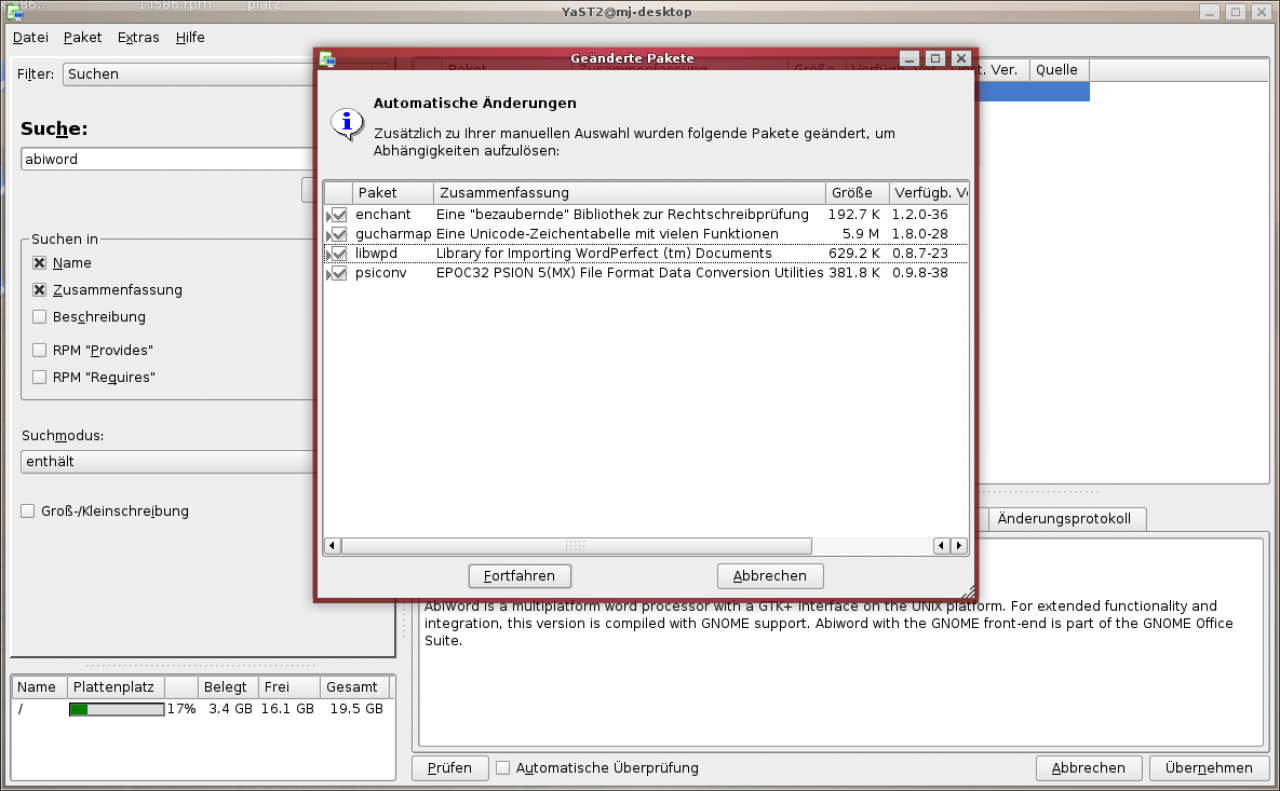Viewport: 1280px width, 791px height.
Task: Click the Gesamt column header
Action: [356, 687]
